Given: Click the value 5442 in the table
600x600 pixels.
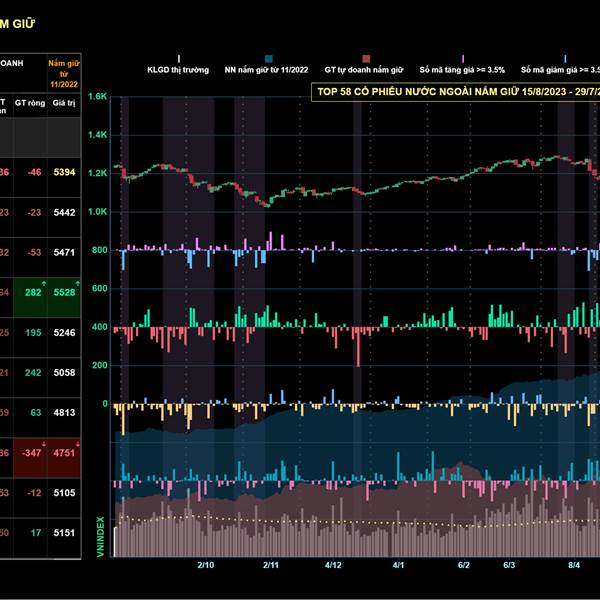Looking at the screenshot, I should (x=64, y=212).
